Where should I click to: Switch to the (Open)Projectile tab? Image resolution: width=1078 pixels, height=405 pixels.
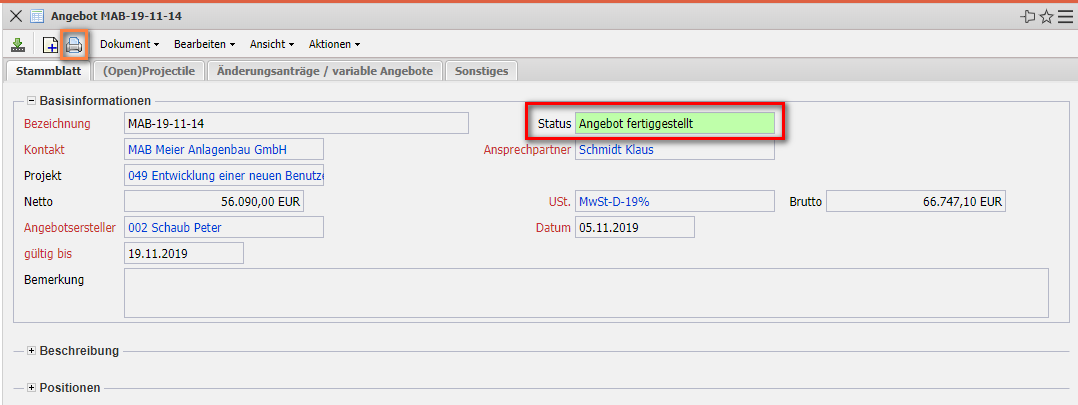(x=149, y=71)
